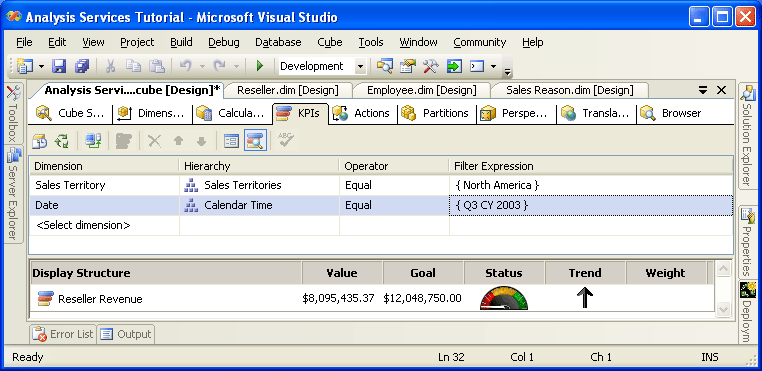
Task: Select the Sales Territories hierarchy cell
Action: [x=260, y=185]
